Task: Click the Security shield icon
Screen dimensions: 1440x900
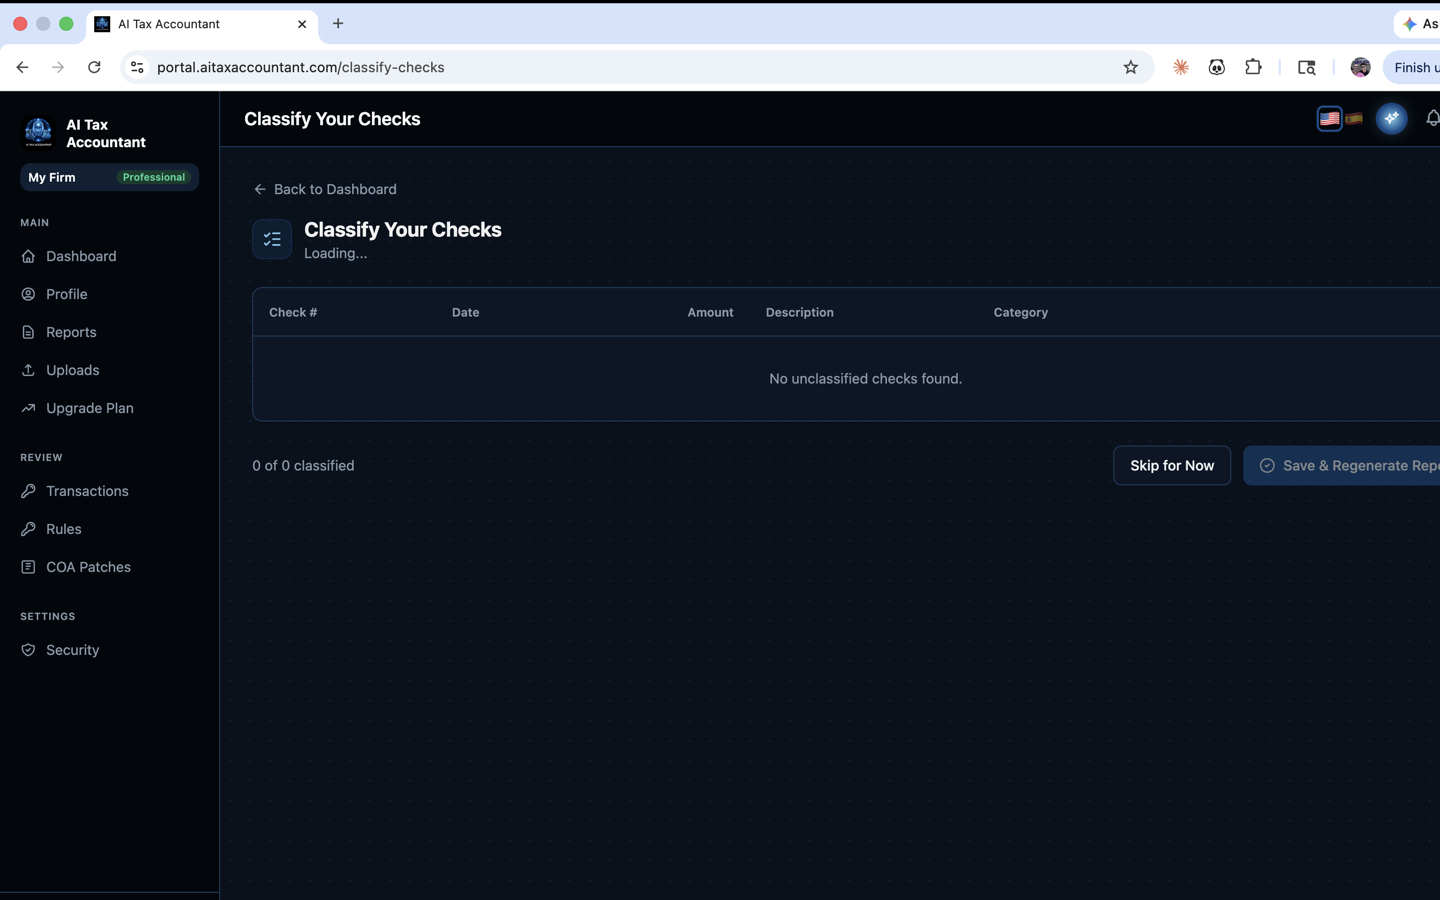Action: (28, 650)
